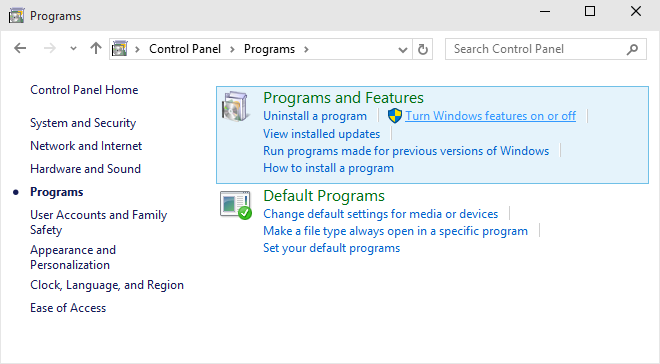The width and height of the screenshot is (660, 364).
Task: Select Programs in the left sidebar
Action: 57,192
